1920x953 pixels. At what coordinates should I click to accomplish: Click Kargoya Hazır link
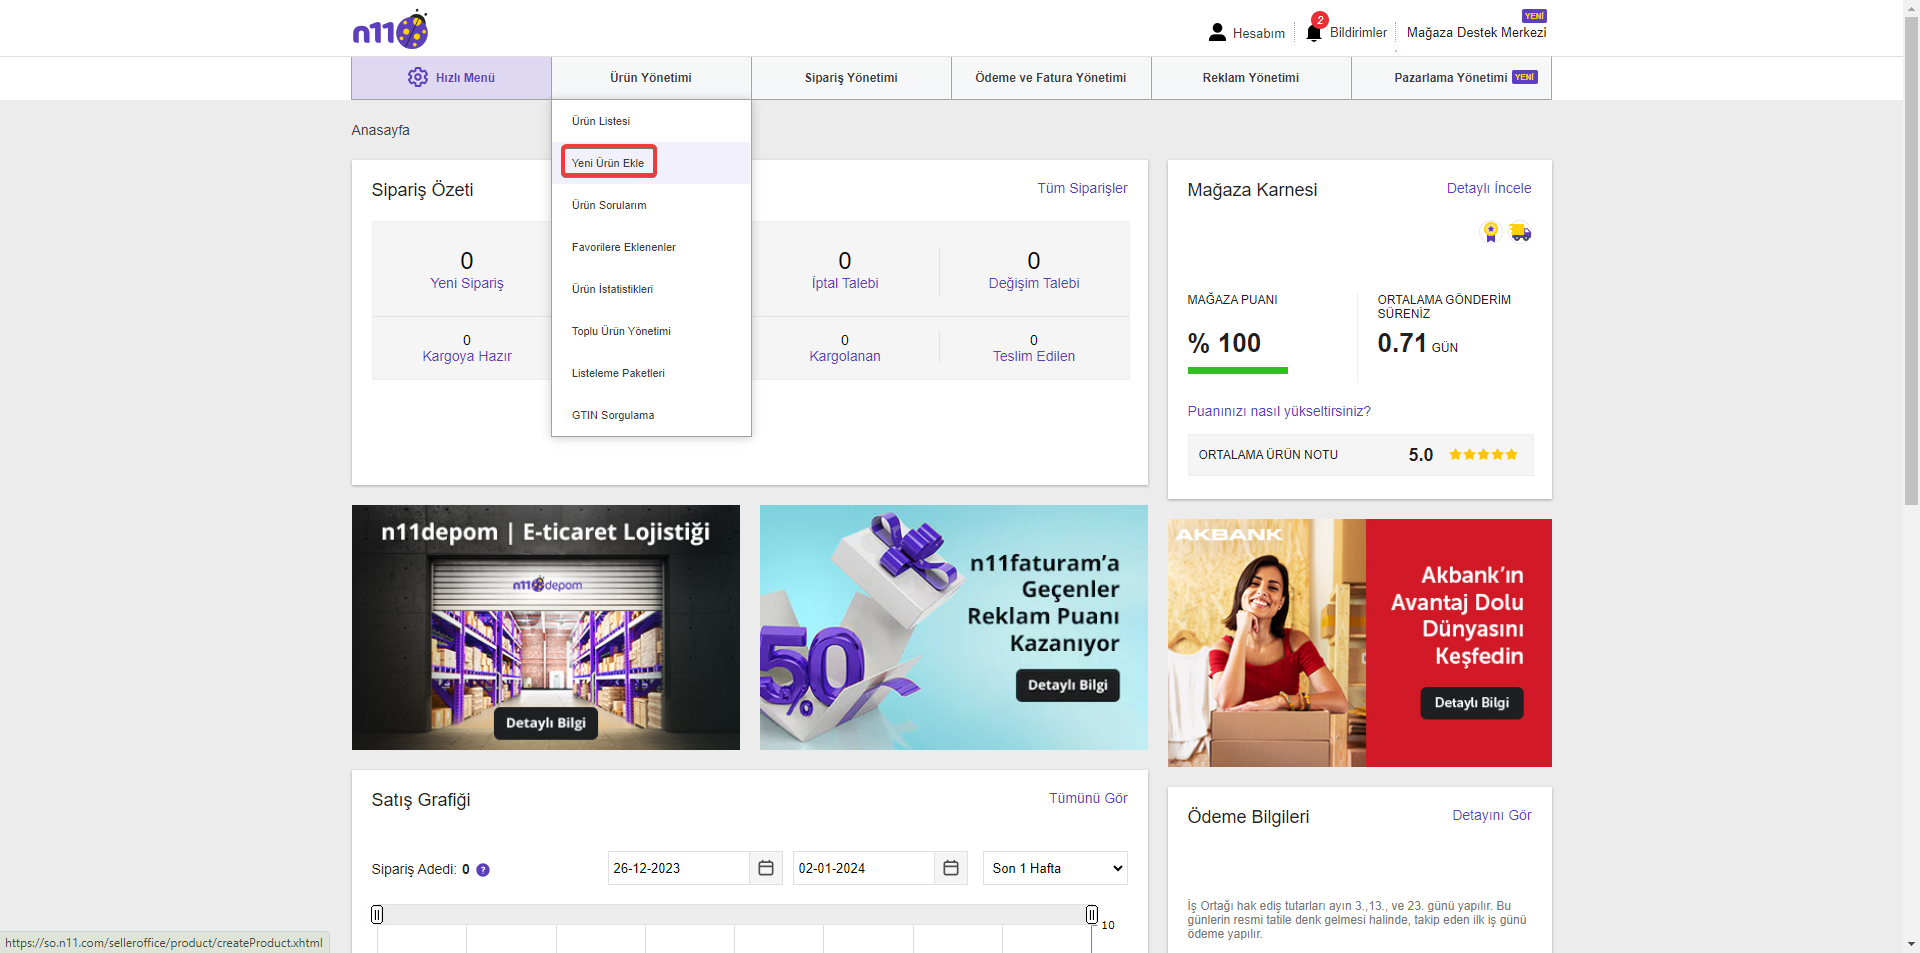(x=467, y=356)
